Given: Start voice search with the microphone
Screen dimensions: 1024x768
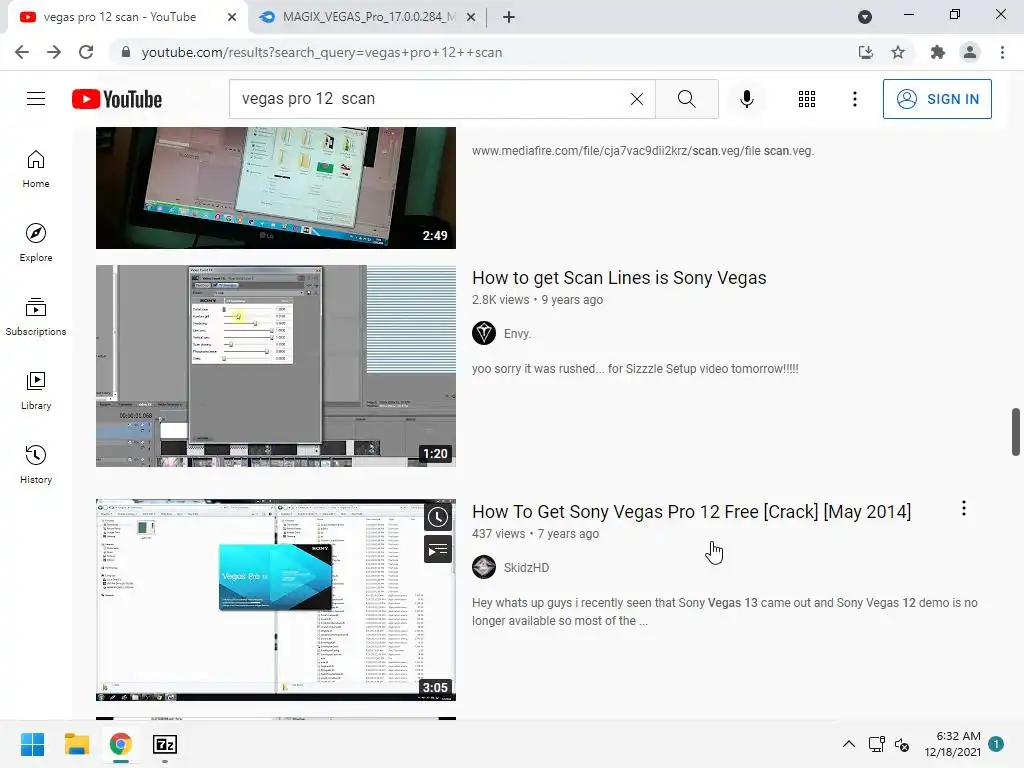Looking at the screenshot, I should pyautogui.click(x=746, y=99).
